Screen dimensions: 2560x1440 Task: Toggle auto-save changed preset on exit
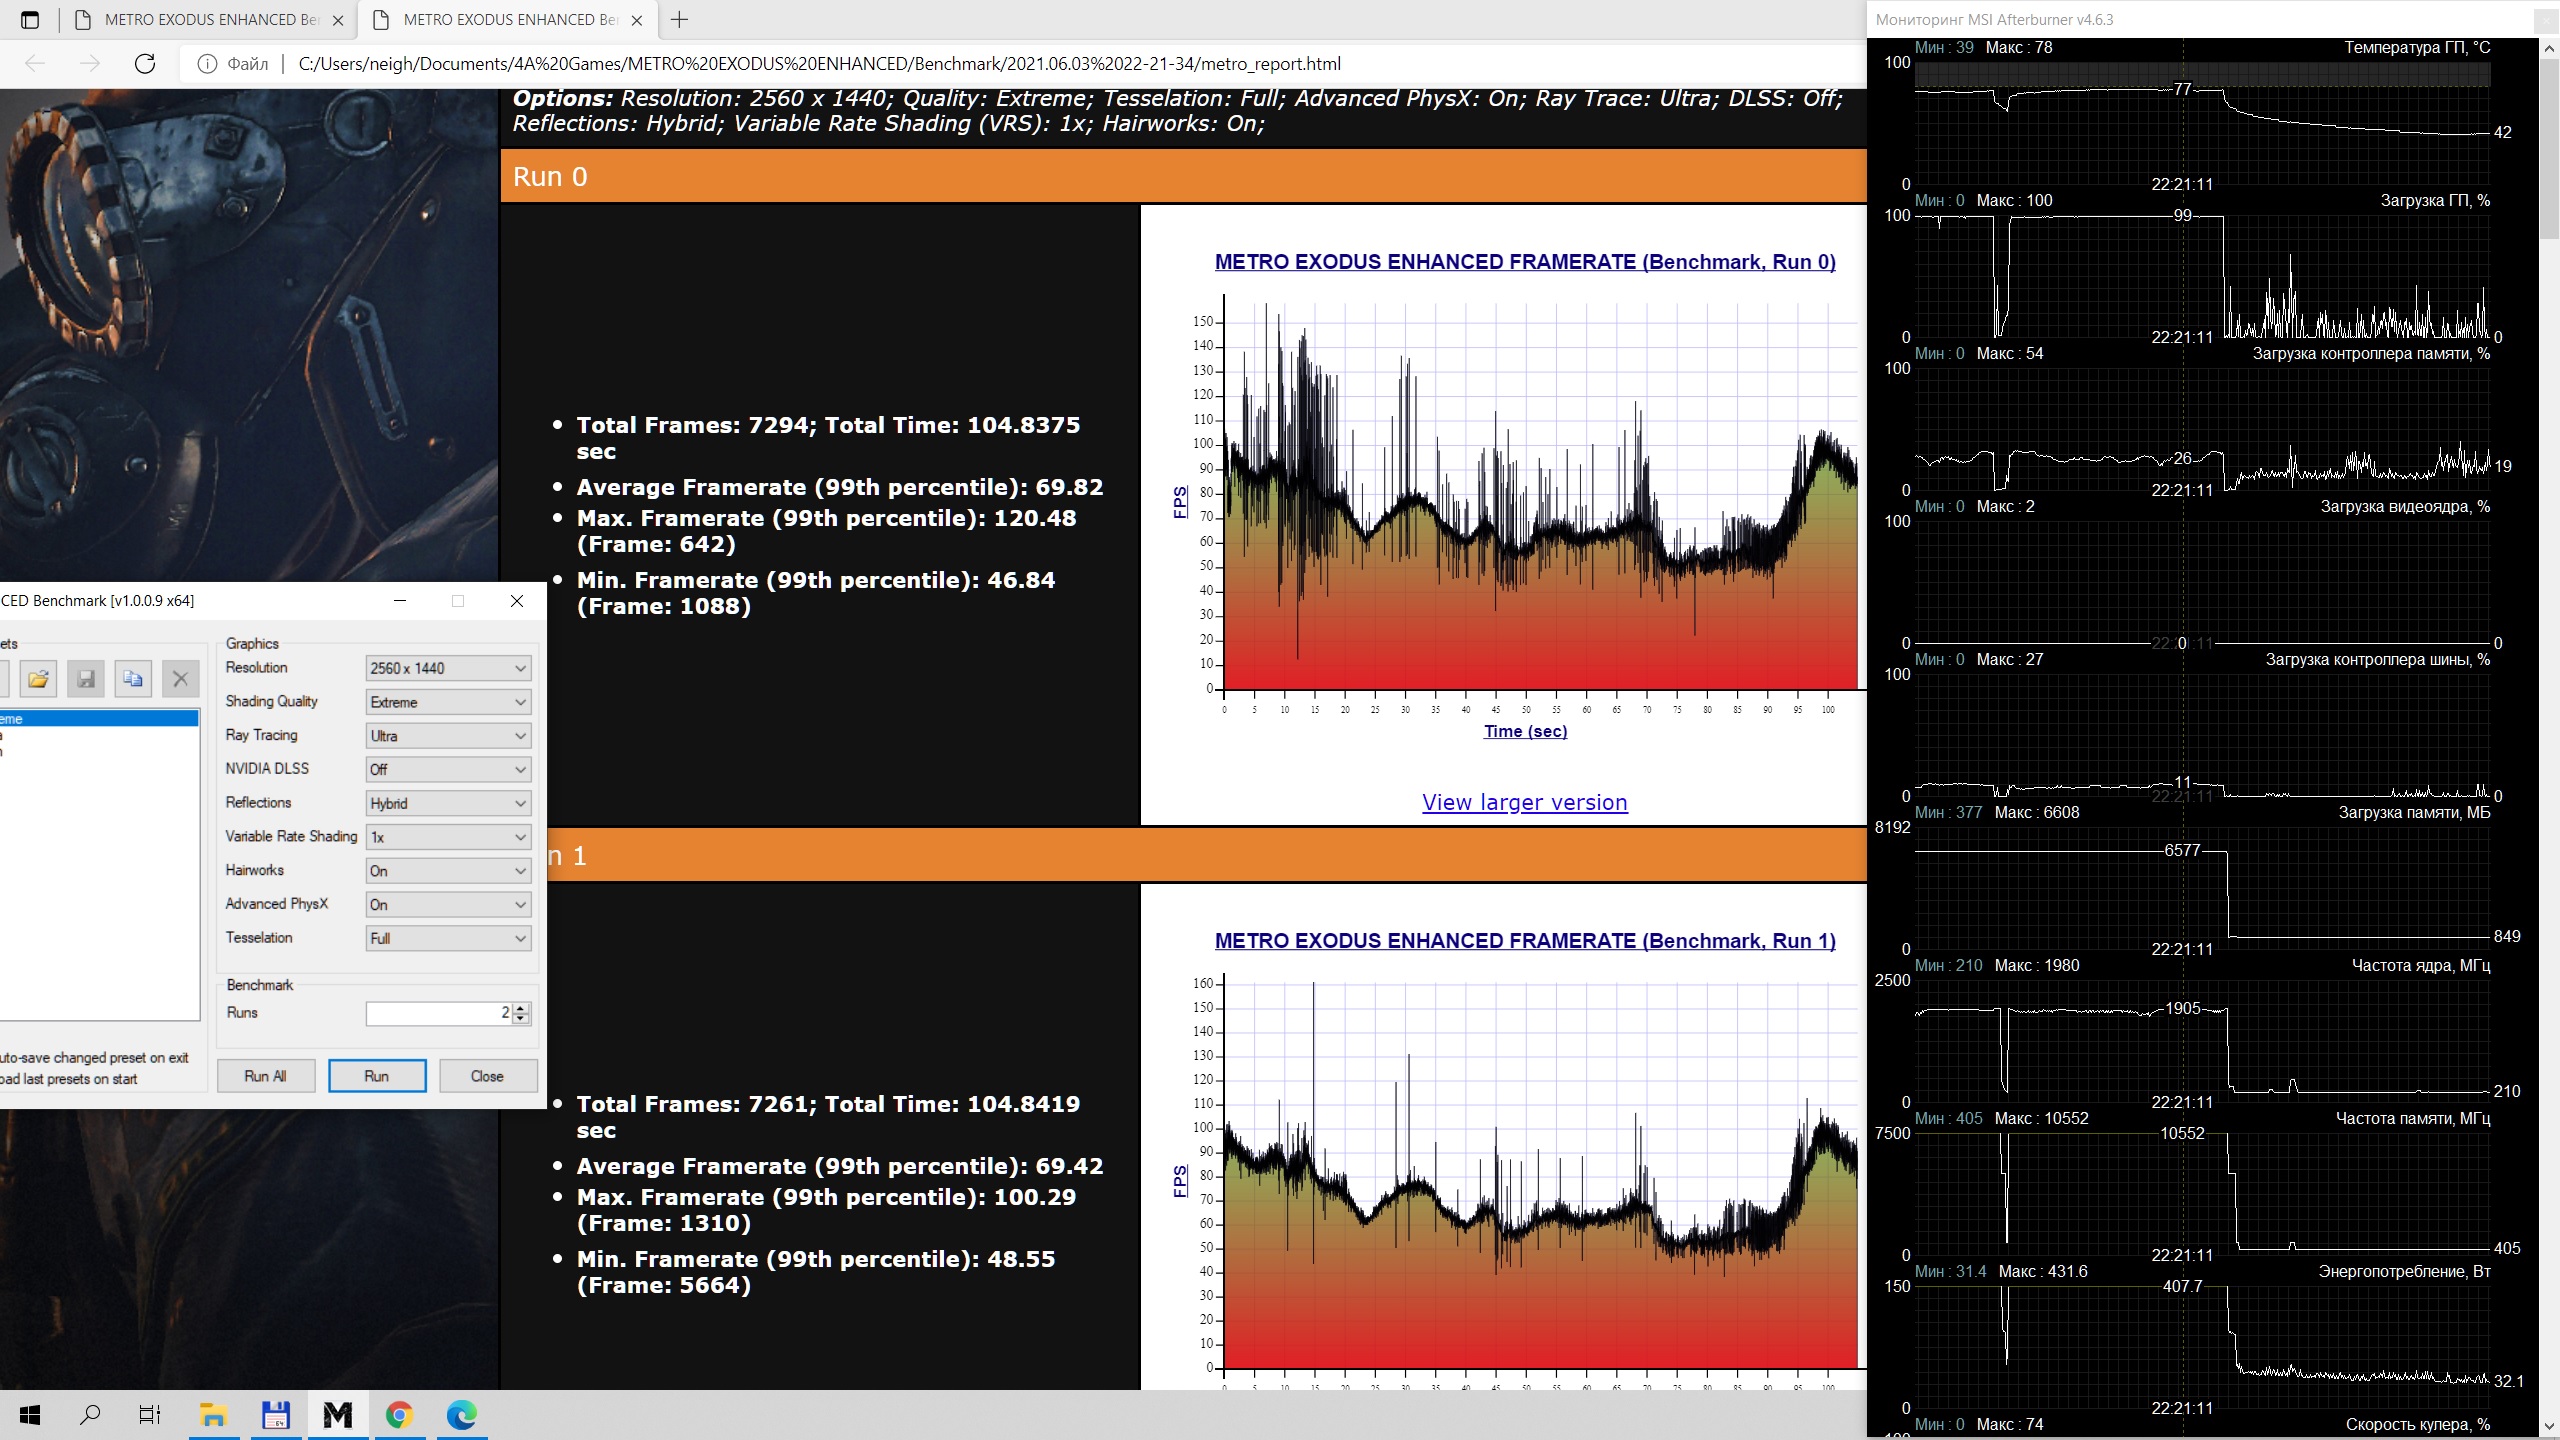[x=95, y=1057]
